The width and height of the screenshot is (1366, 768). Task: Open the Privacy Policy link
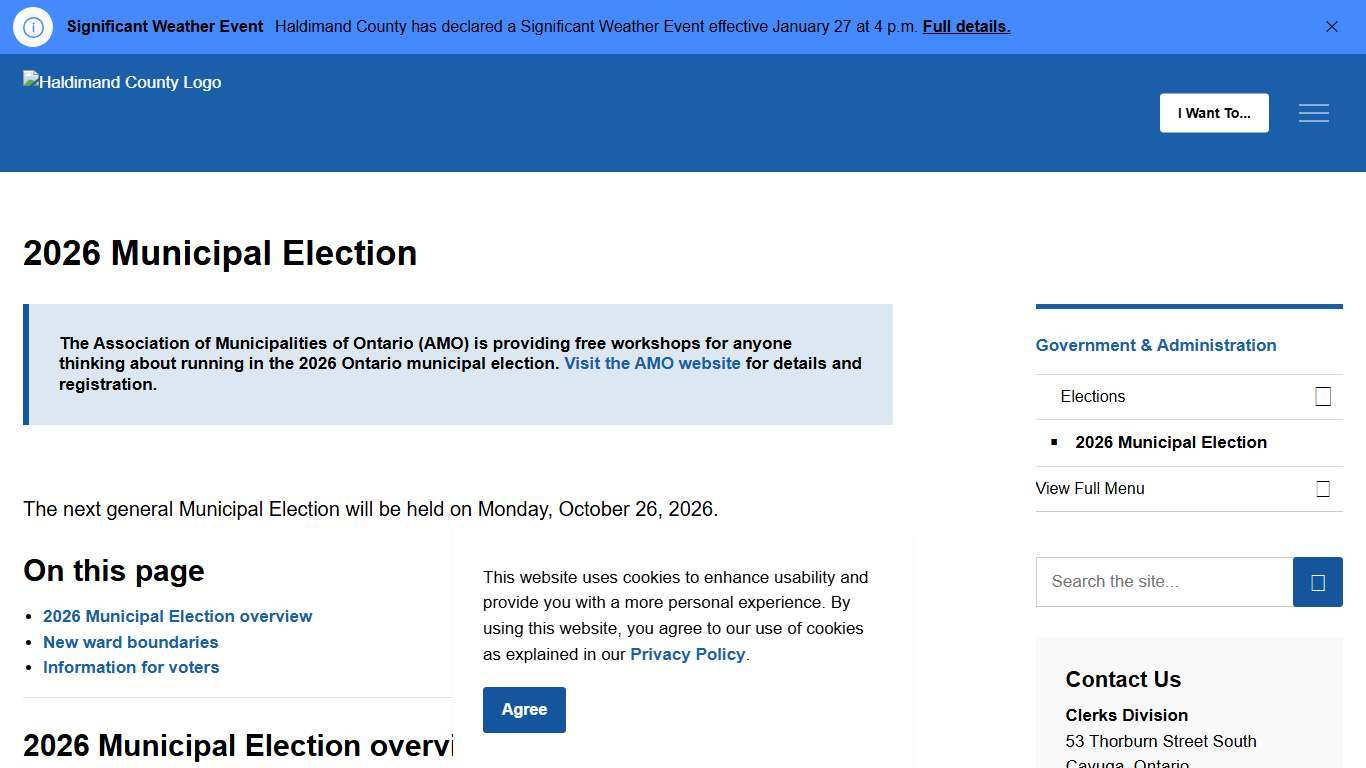point(687,655)
